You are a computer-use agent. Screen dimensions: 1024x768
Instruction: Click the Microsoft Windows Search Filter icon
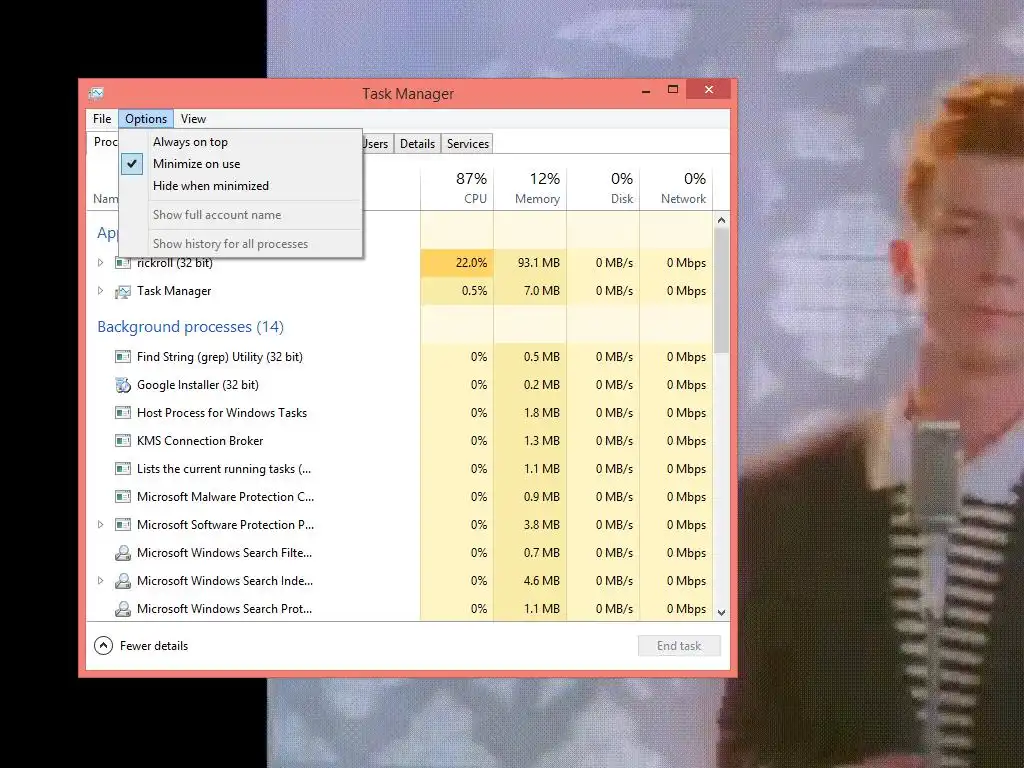123,553
